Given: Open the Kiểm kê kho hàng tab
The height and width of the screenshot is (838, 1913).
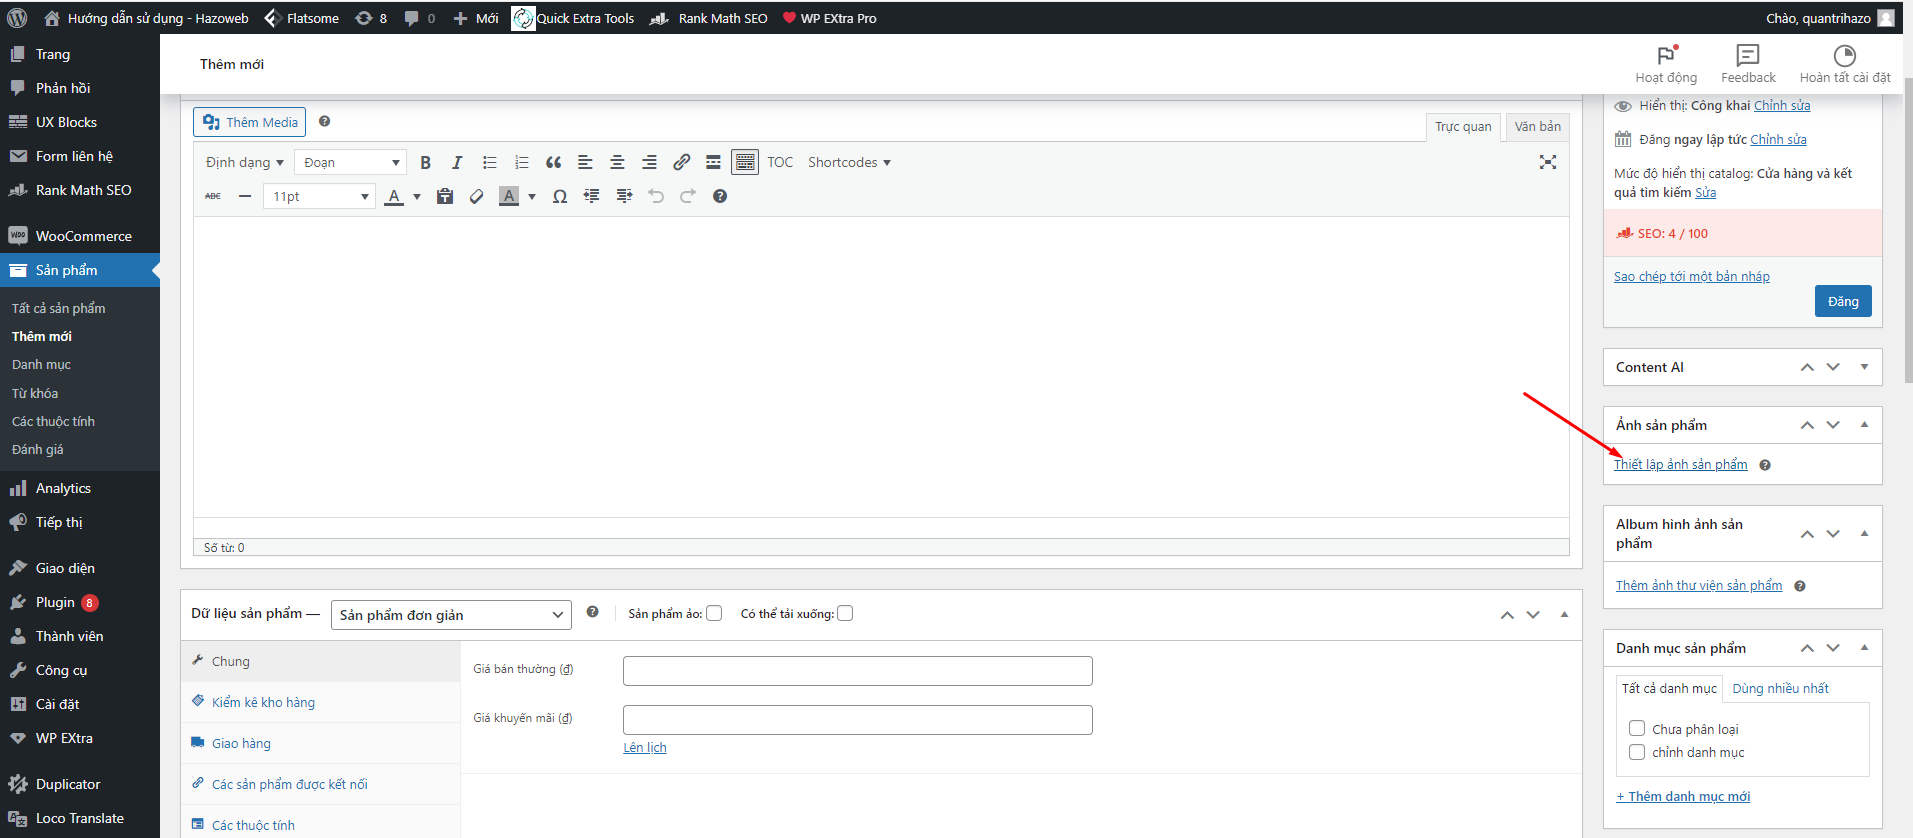Looking at the screenshot, I should pos(263,703).
